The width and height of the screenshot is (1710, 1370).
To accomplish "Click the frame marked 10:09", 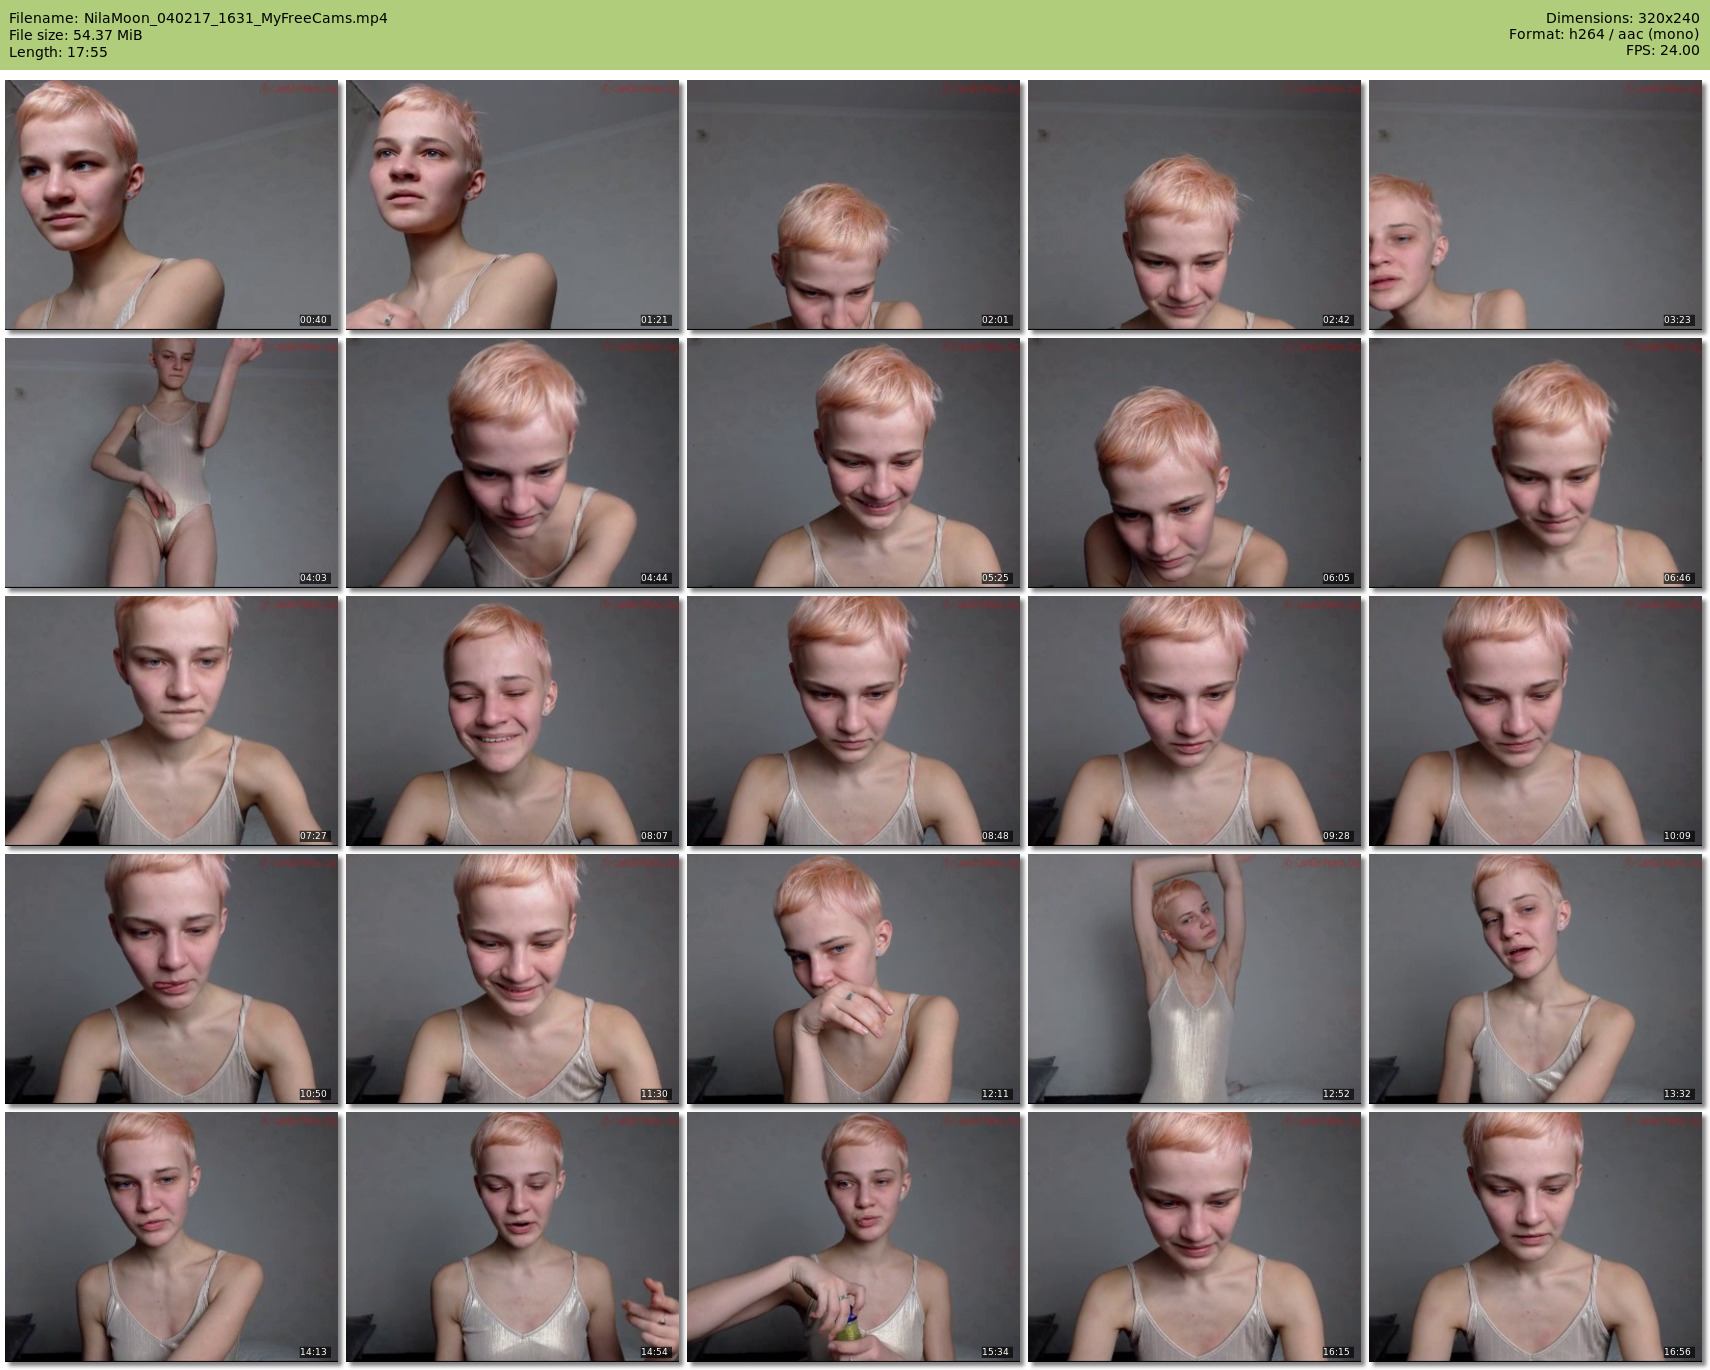I will (x=1535, y=721).
